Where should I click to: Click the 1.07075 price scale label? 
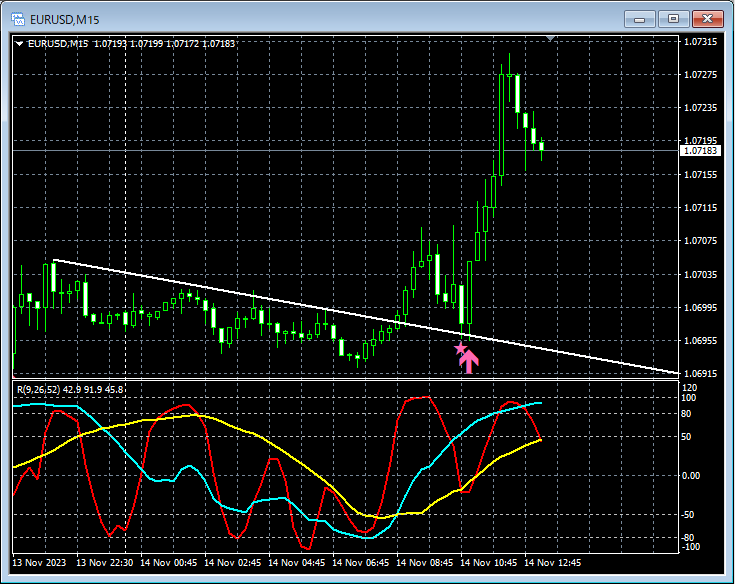coord(701,241)
